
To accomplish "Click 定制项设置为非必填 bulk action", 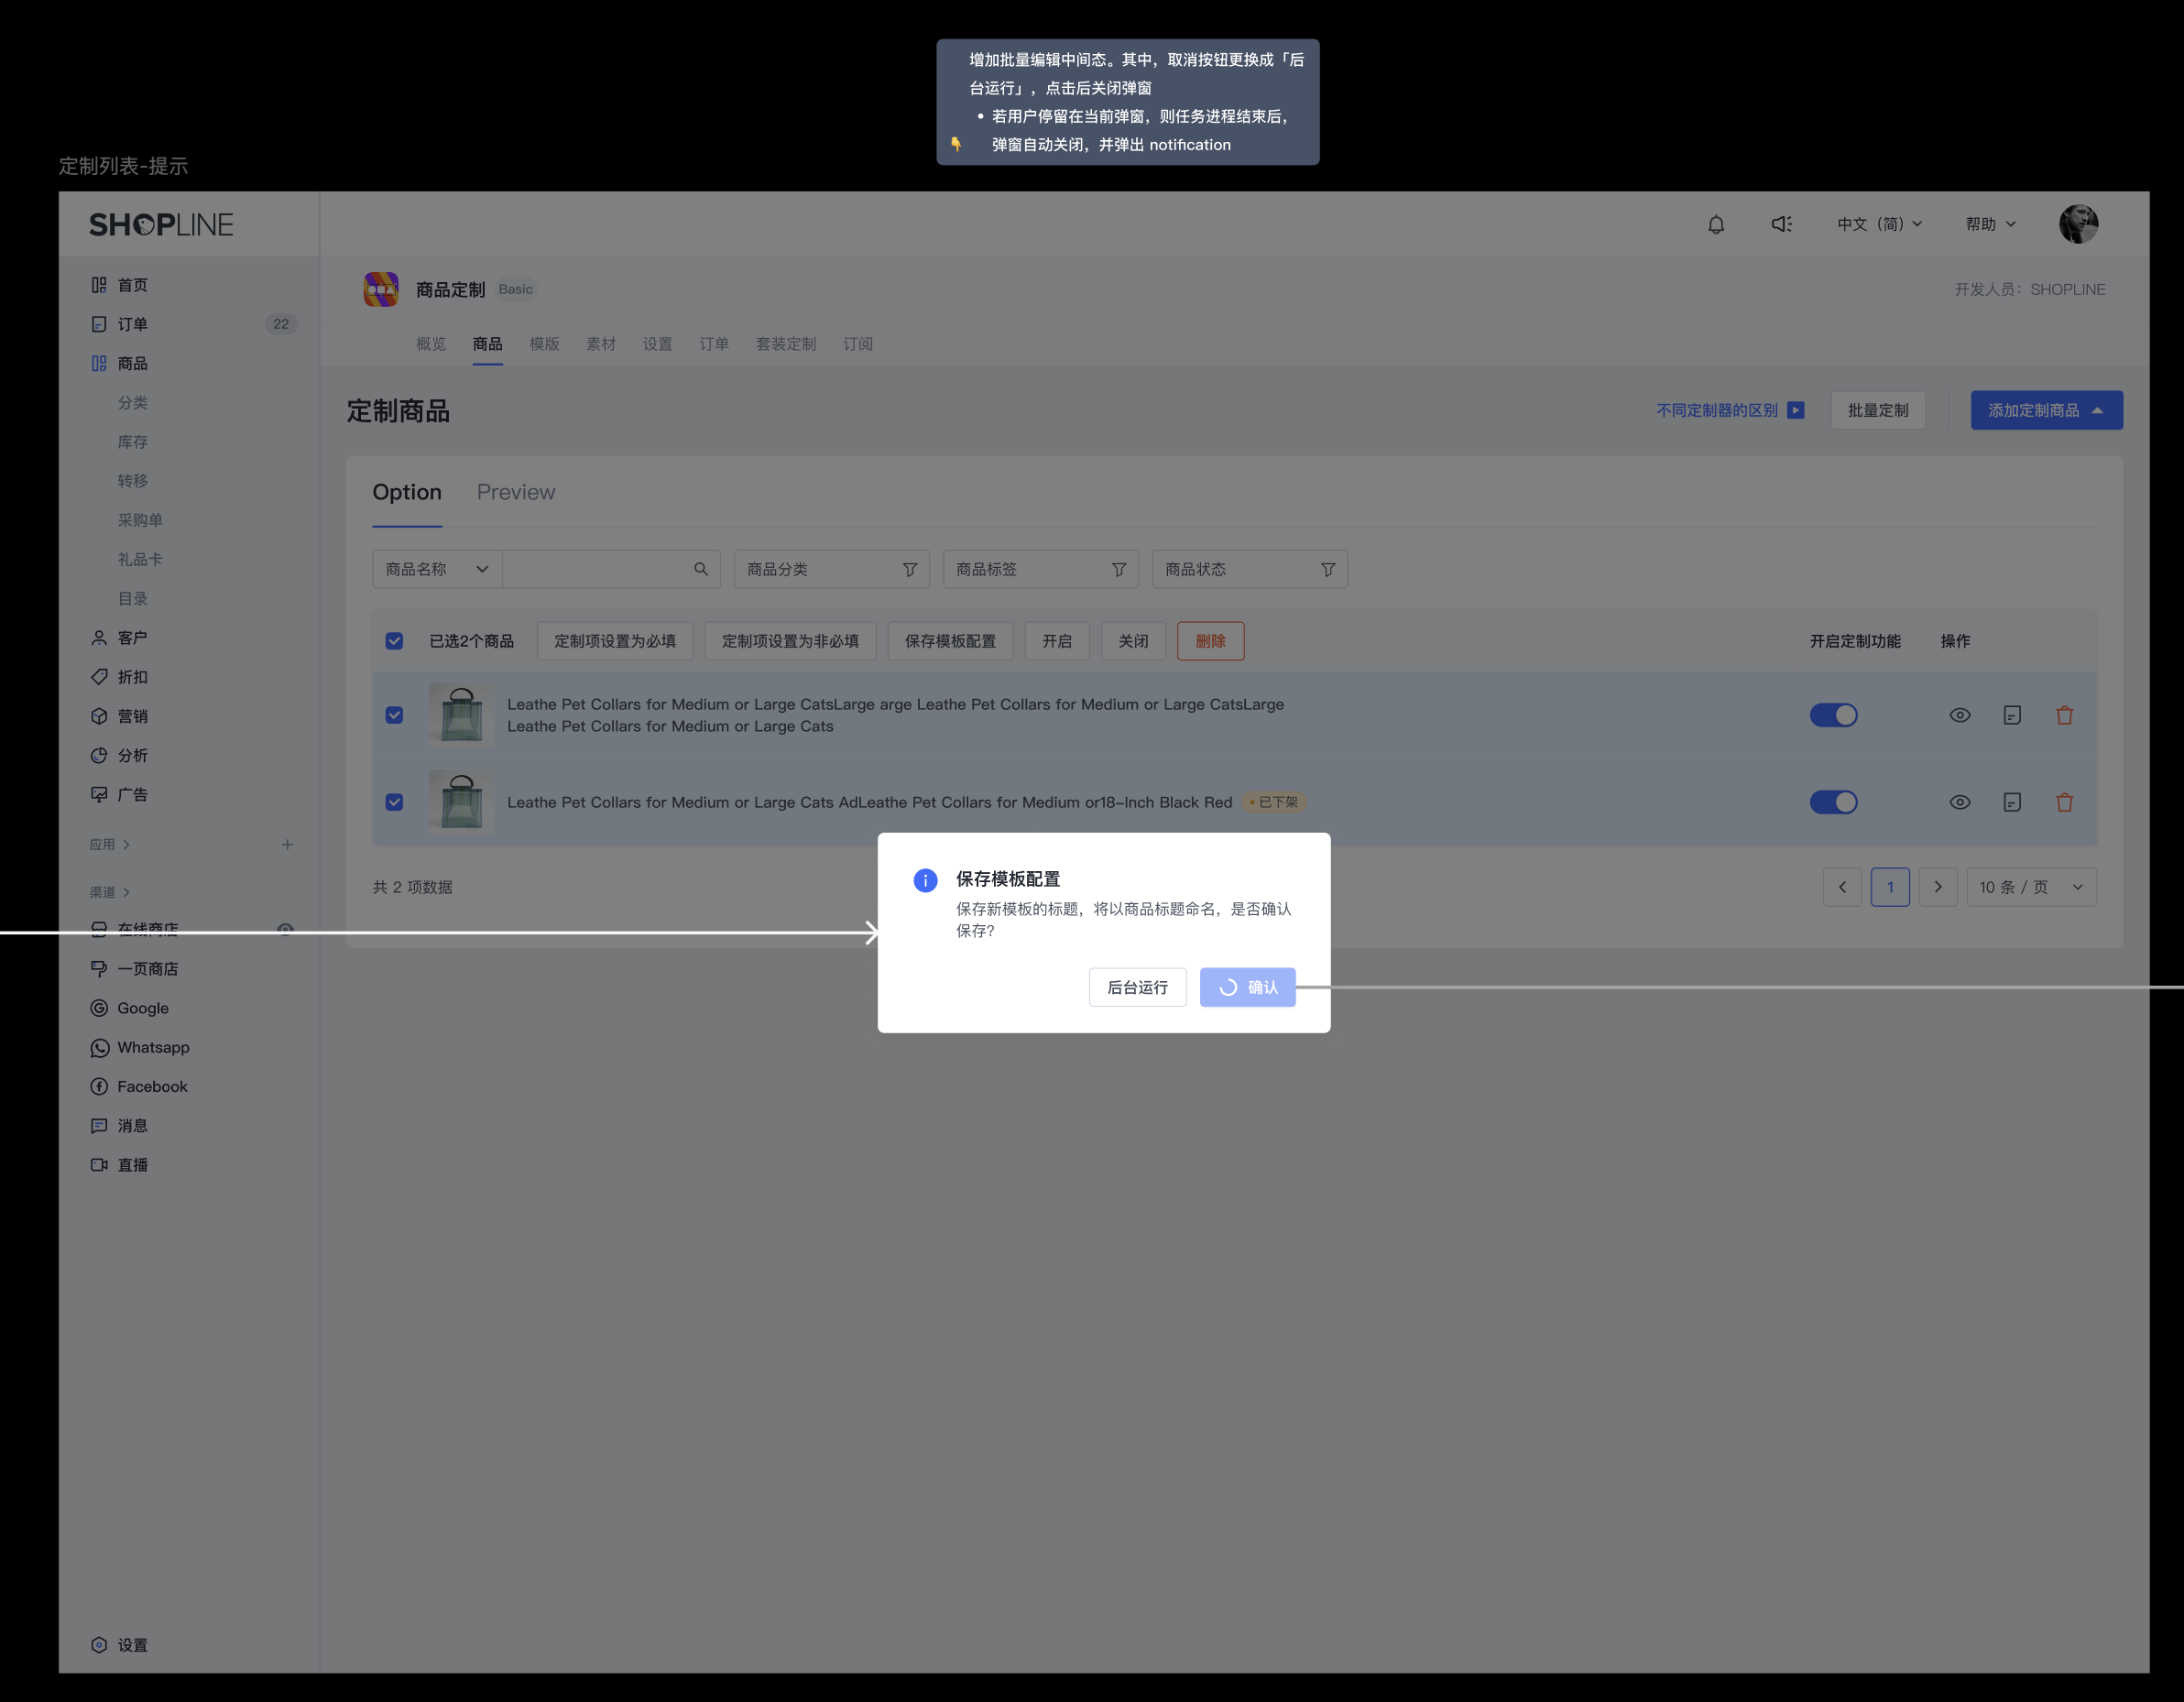I will (790, 641).
